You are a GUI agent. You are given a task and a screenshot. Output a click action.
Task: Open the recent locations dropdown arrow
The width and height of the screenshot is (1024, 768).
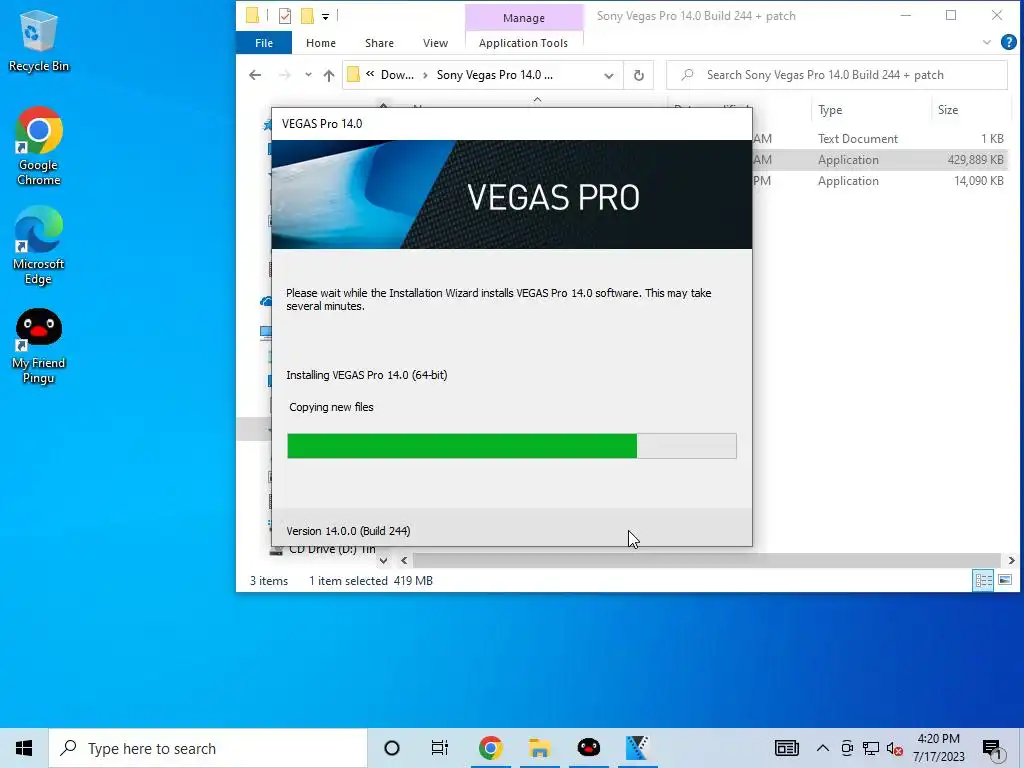308,75
